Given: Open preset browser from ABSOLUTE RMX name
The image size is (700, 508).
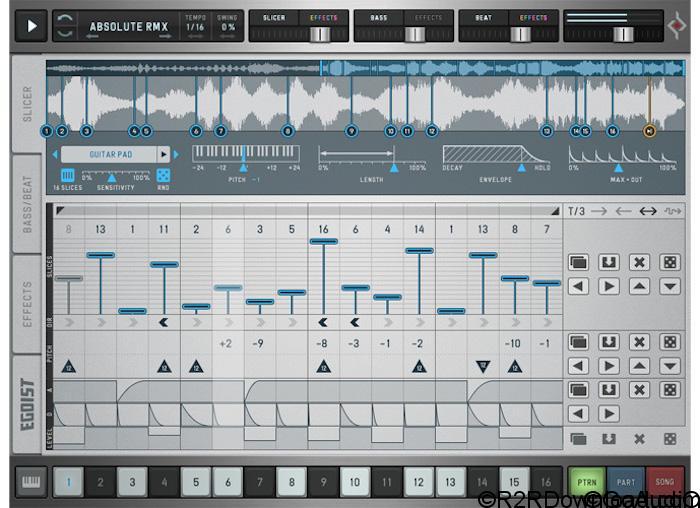Looking at the screenshot, I should pos(129,26).
